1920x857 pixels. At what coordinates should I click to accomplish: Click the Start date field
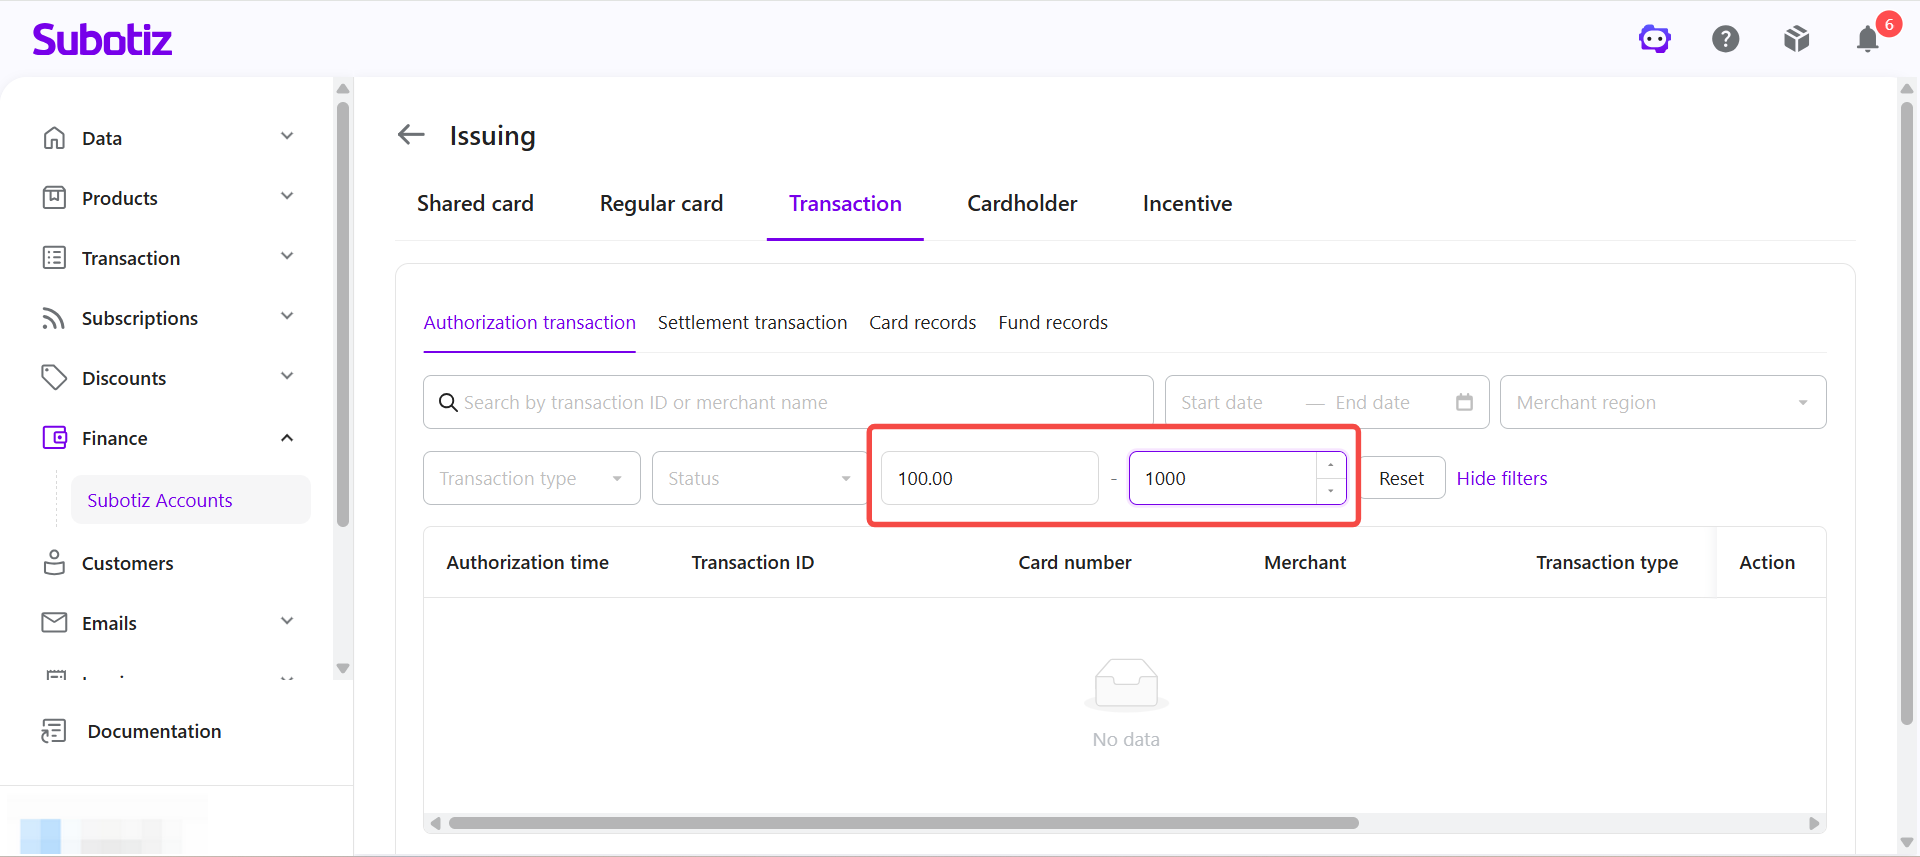tap(1222, 402)
